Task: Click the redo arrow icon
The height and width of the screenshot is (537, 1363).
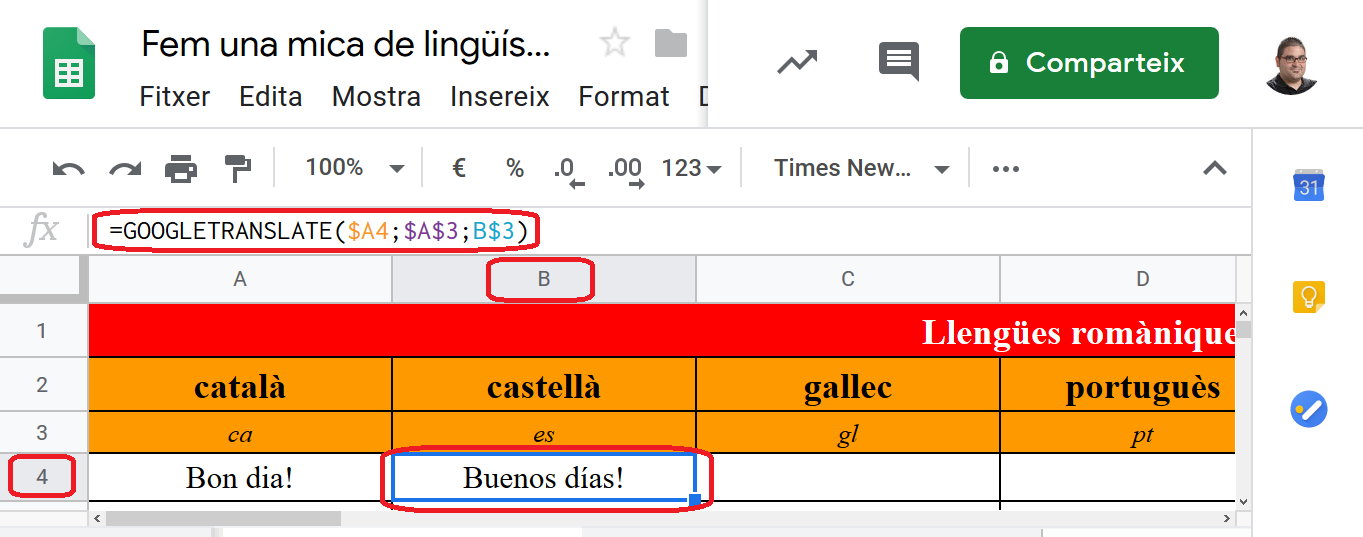Action: click(x=125, y=168)
